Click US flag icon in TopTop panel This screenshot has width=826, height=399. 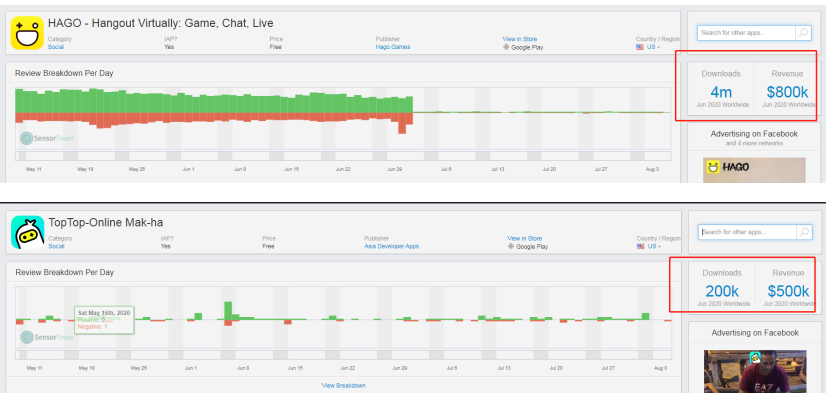pos(641,246)
